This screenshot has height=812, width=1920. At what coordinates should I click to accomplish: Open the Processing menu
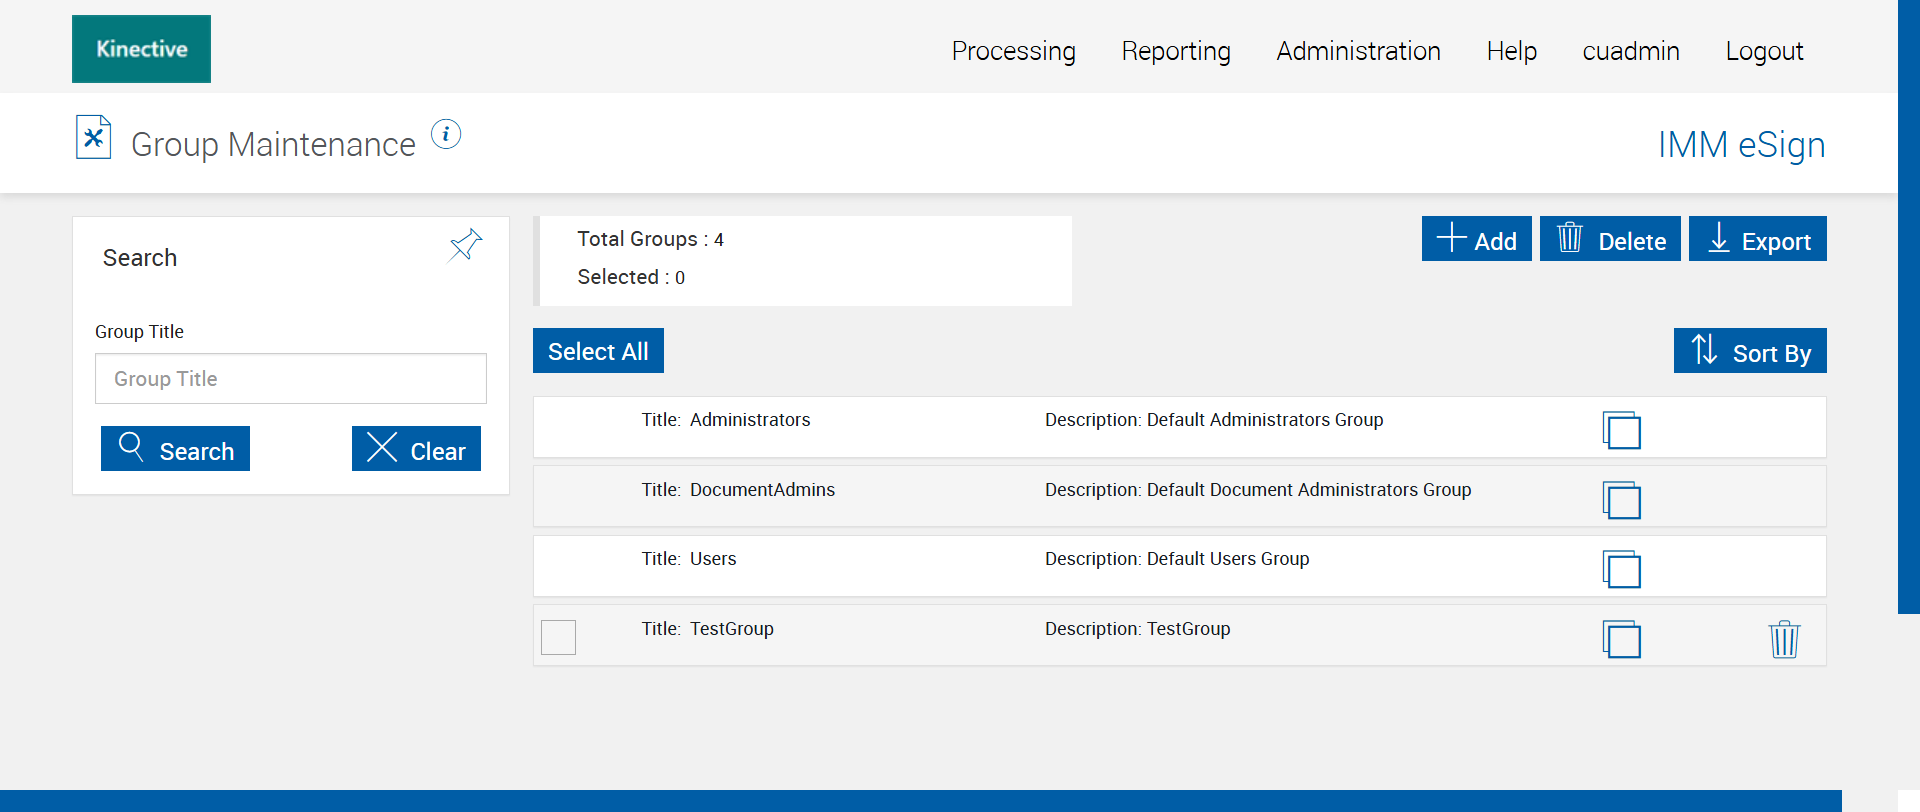(1013, 51)
